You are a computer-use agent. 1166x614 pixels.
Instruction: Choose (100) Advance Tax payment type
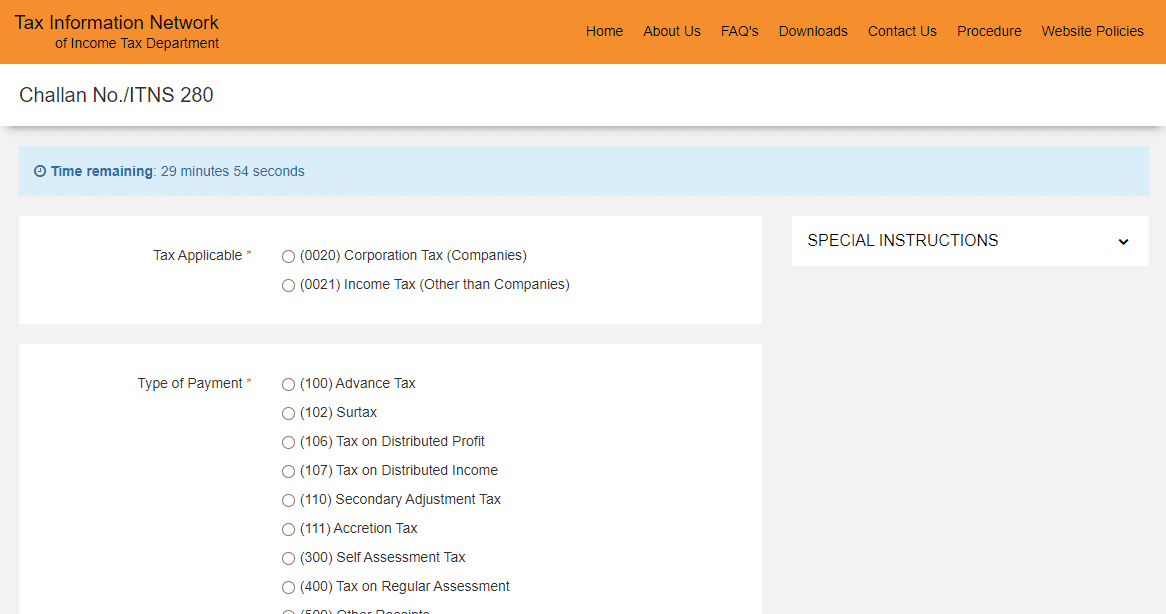coord(289,384)
